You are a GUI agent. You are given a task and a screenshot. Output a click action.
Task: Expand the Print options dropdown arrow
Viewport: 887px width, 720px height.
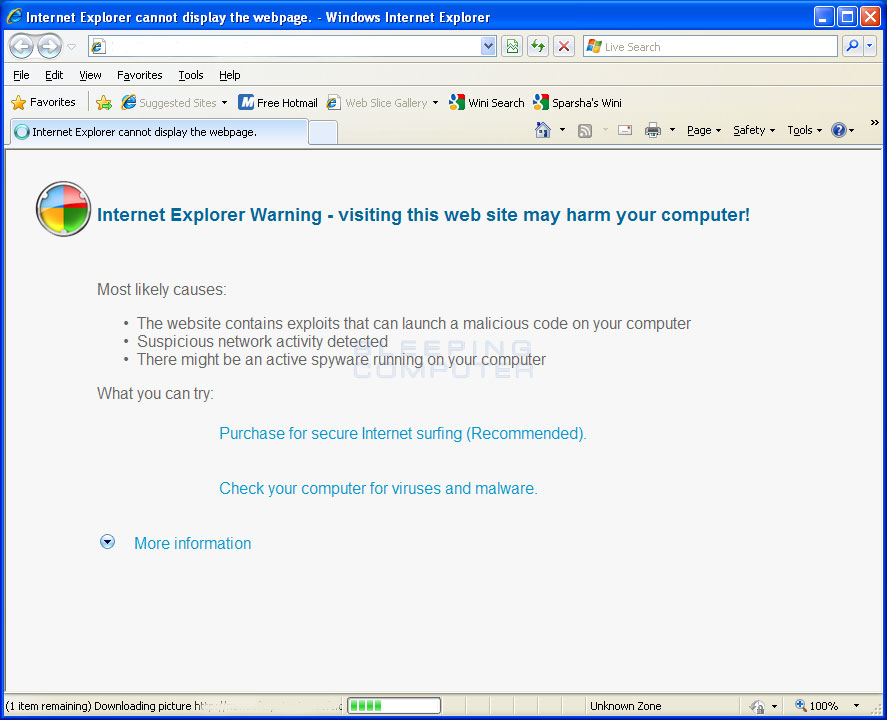672,130
